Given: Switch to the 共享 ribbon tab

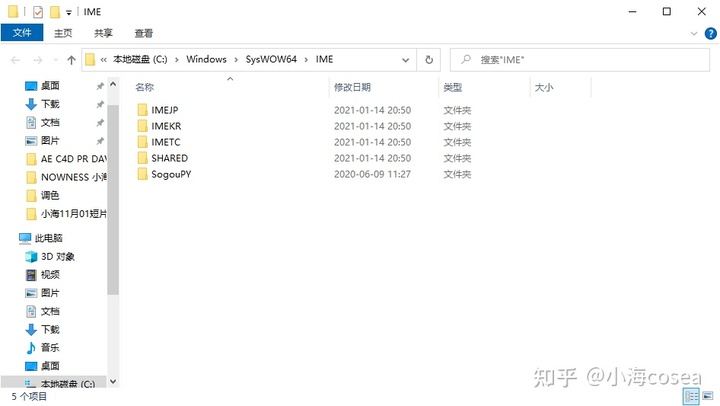Looking at the screenshot, I should pyautogui.click(x=103, y=33).
